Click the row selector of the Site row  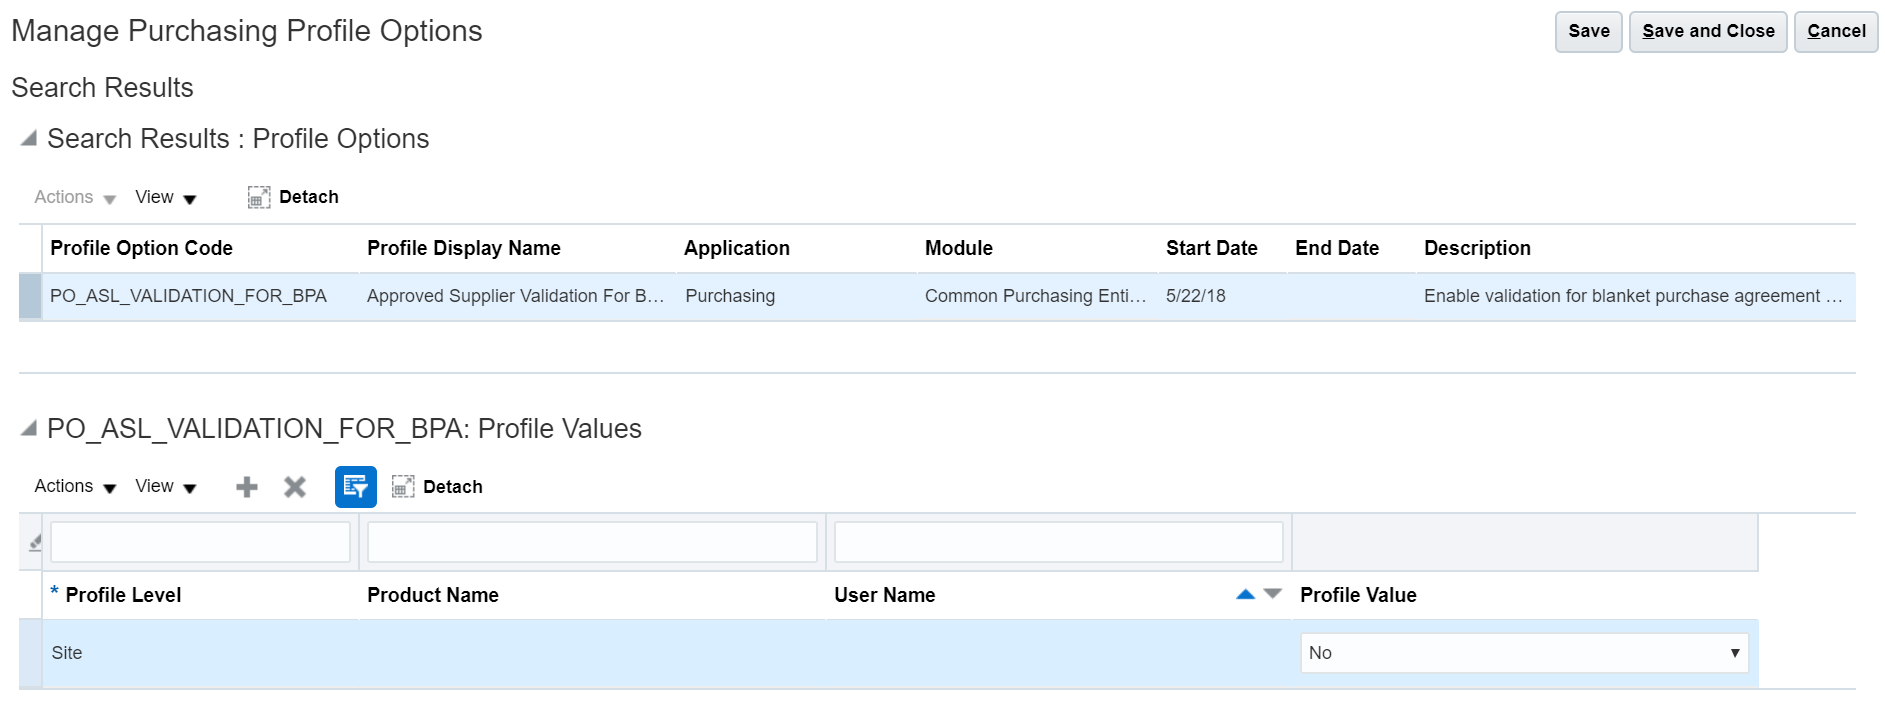click(30, 653)
